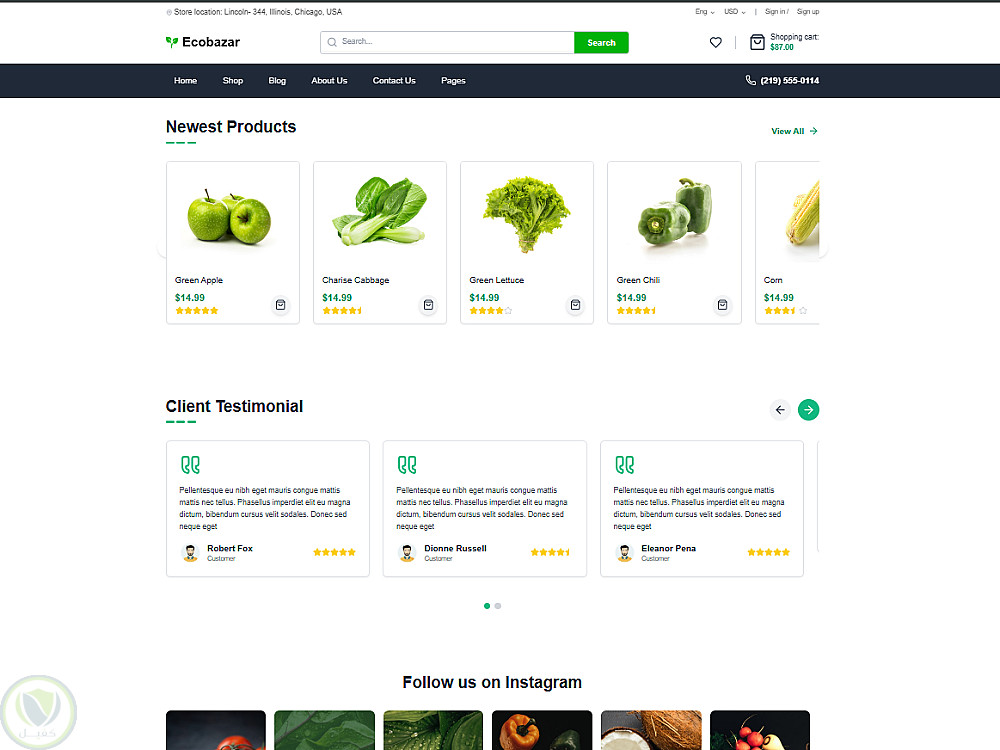Expand the Eng language dropdown
Screen dimensions: 1000x750
pyautogui.click(x=705, y=11)
